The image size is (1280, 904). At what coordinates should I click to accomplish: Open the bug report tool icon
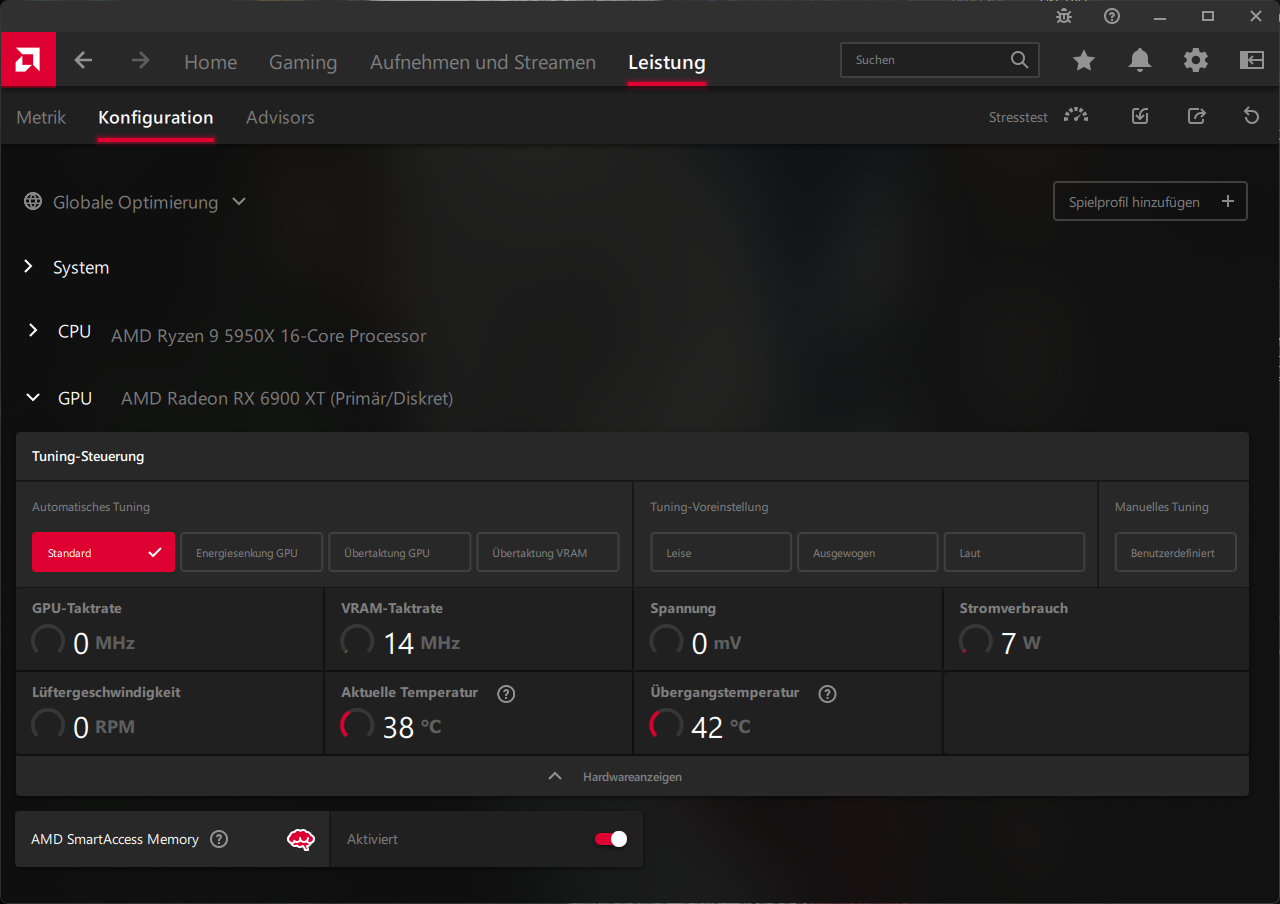1064,16
